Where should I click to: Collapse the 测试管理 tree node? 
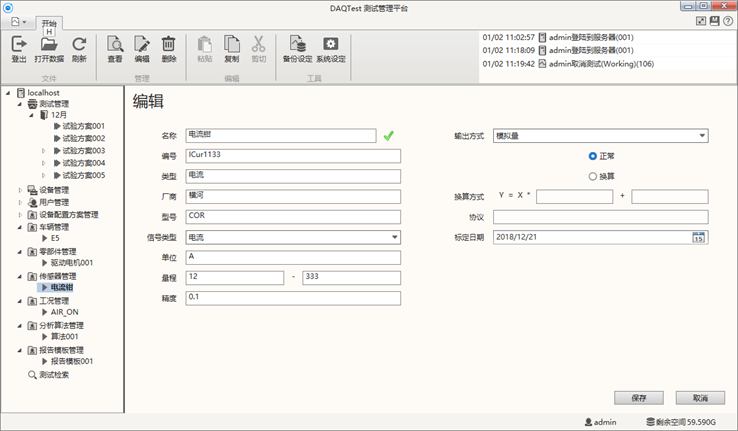(x=19, y=103)
